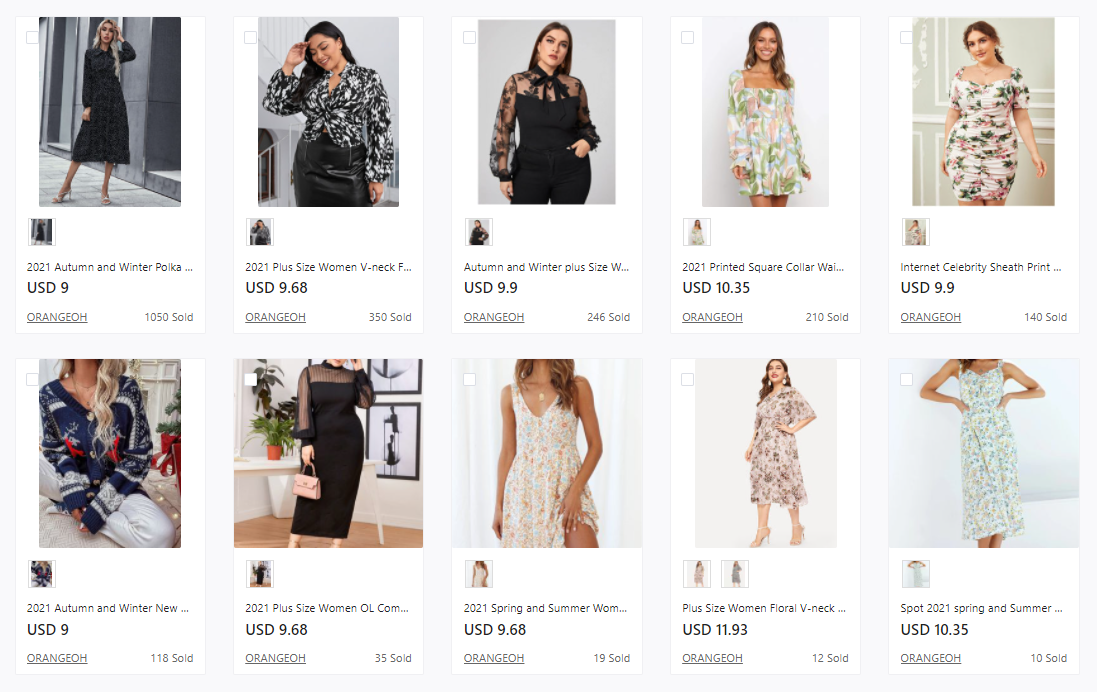Screen dimensions: 1097x692
Task: Select the checkbox on the Printed Square Collar dress
Action: click(687, 38)
